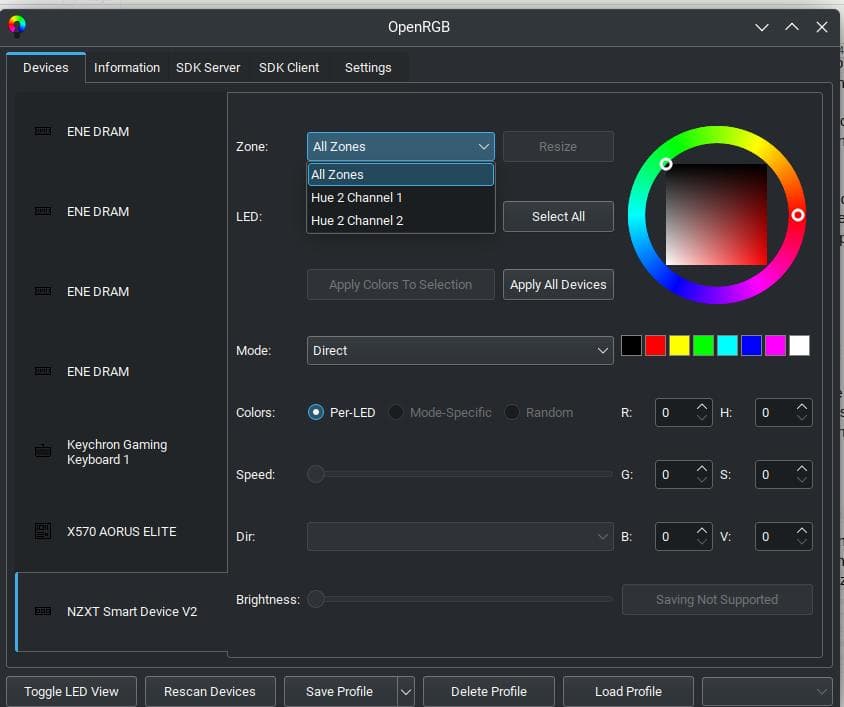Click the Select All button
This screenshot has width=844, height=707.
click(x=558, y=216)
